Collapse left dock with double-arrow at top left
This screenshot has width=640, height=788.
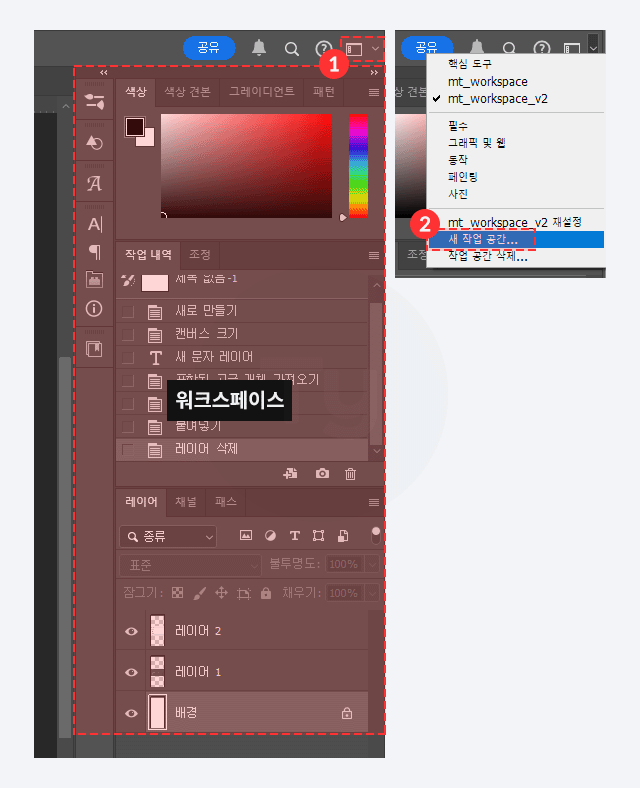point(103,73)
